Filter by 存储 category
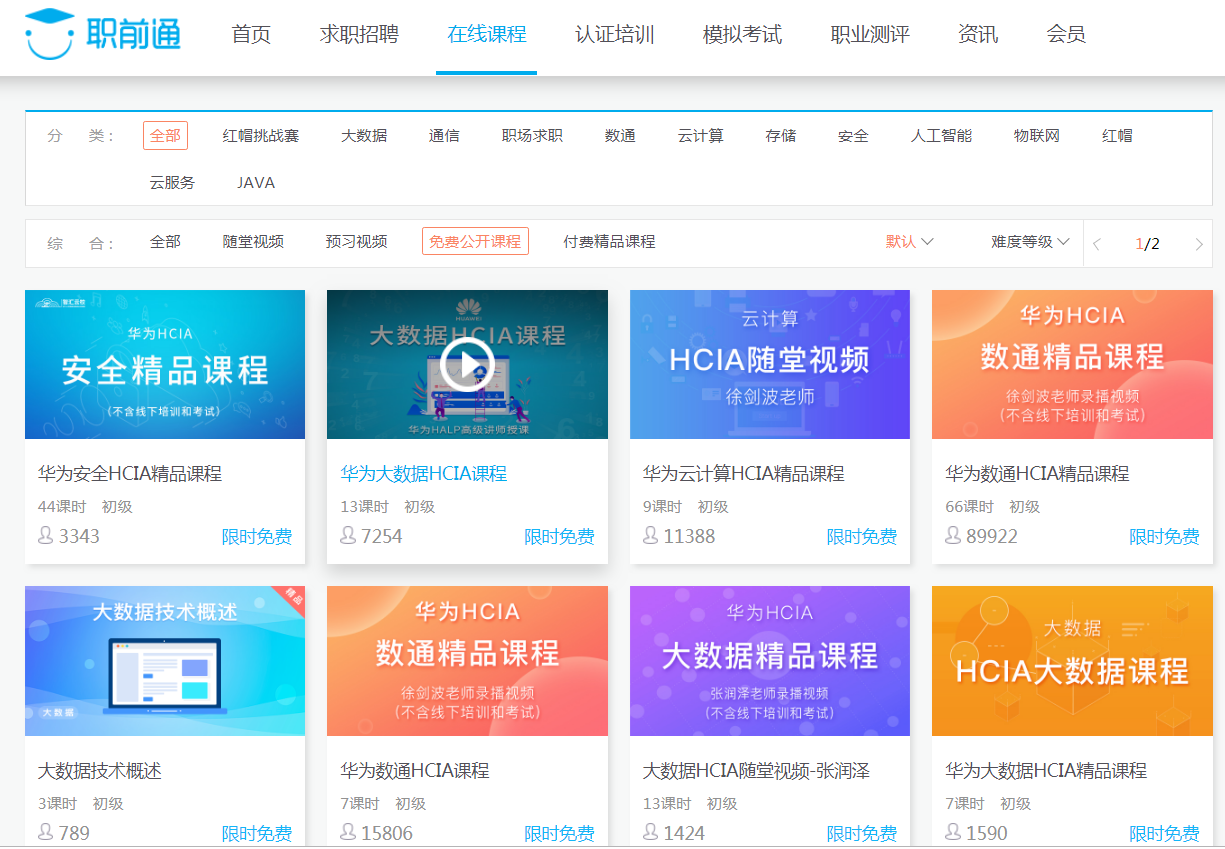The height and width of the screenshot is (849, 1225). pyautogui.click(x=781, y=136)
